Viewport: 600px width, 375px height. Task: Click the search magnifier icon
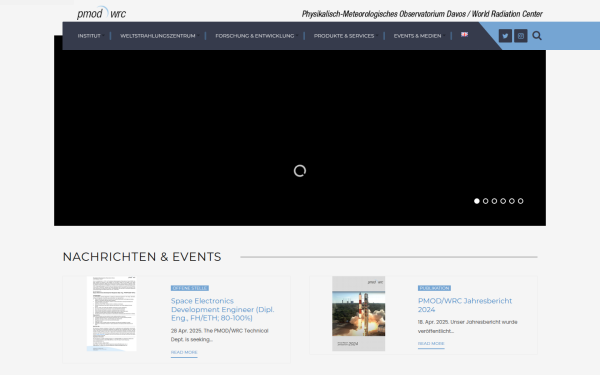click(537, 36)
